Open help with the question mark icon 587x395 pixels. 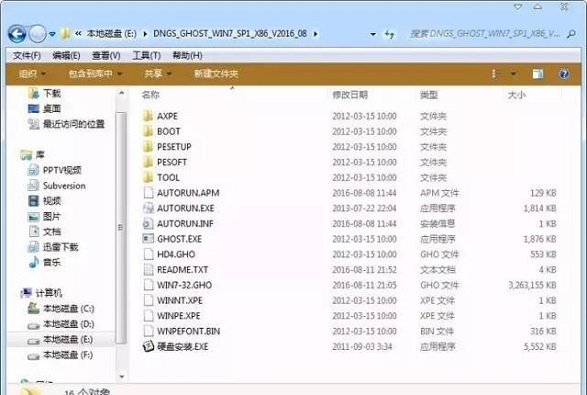564,74
